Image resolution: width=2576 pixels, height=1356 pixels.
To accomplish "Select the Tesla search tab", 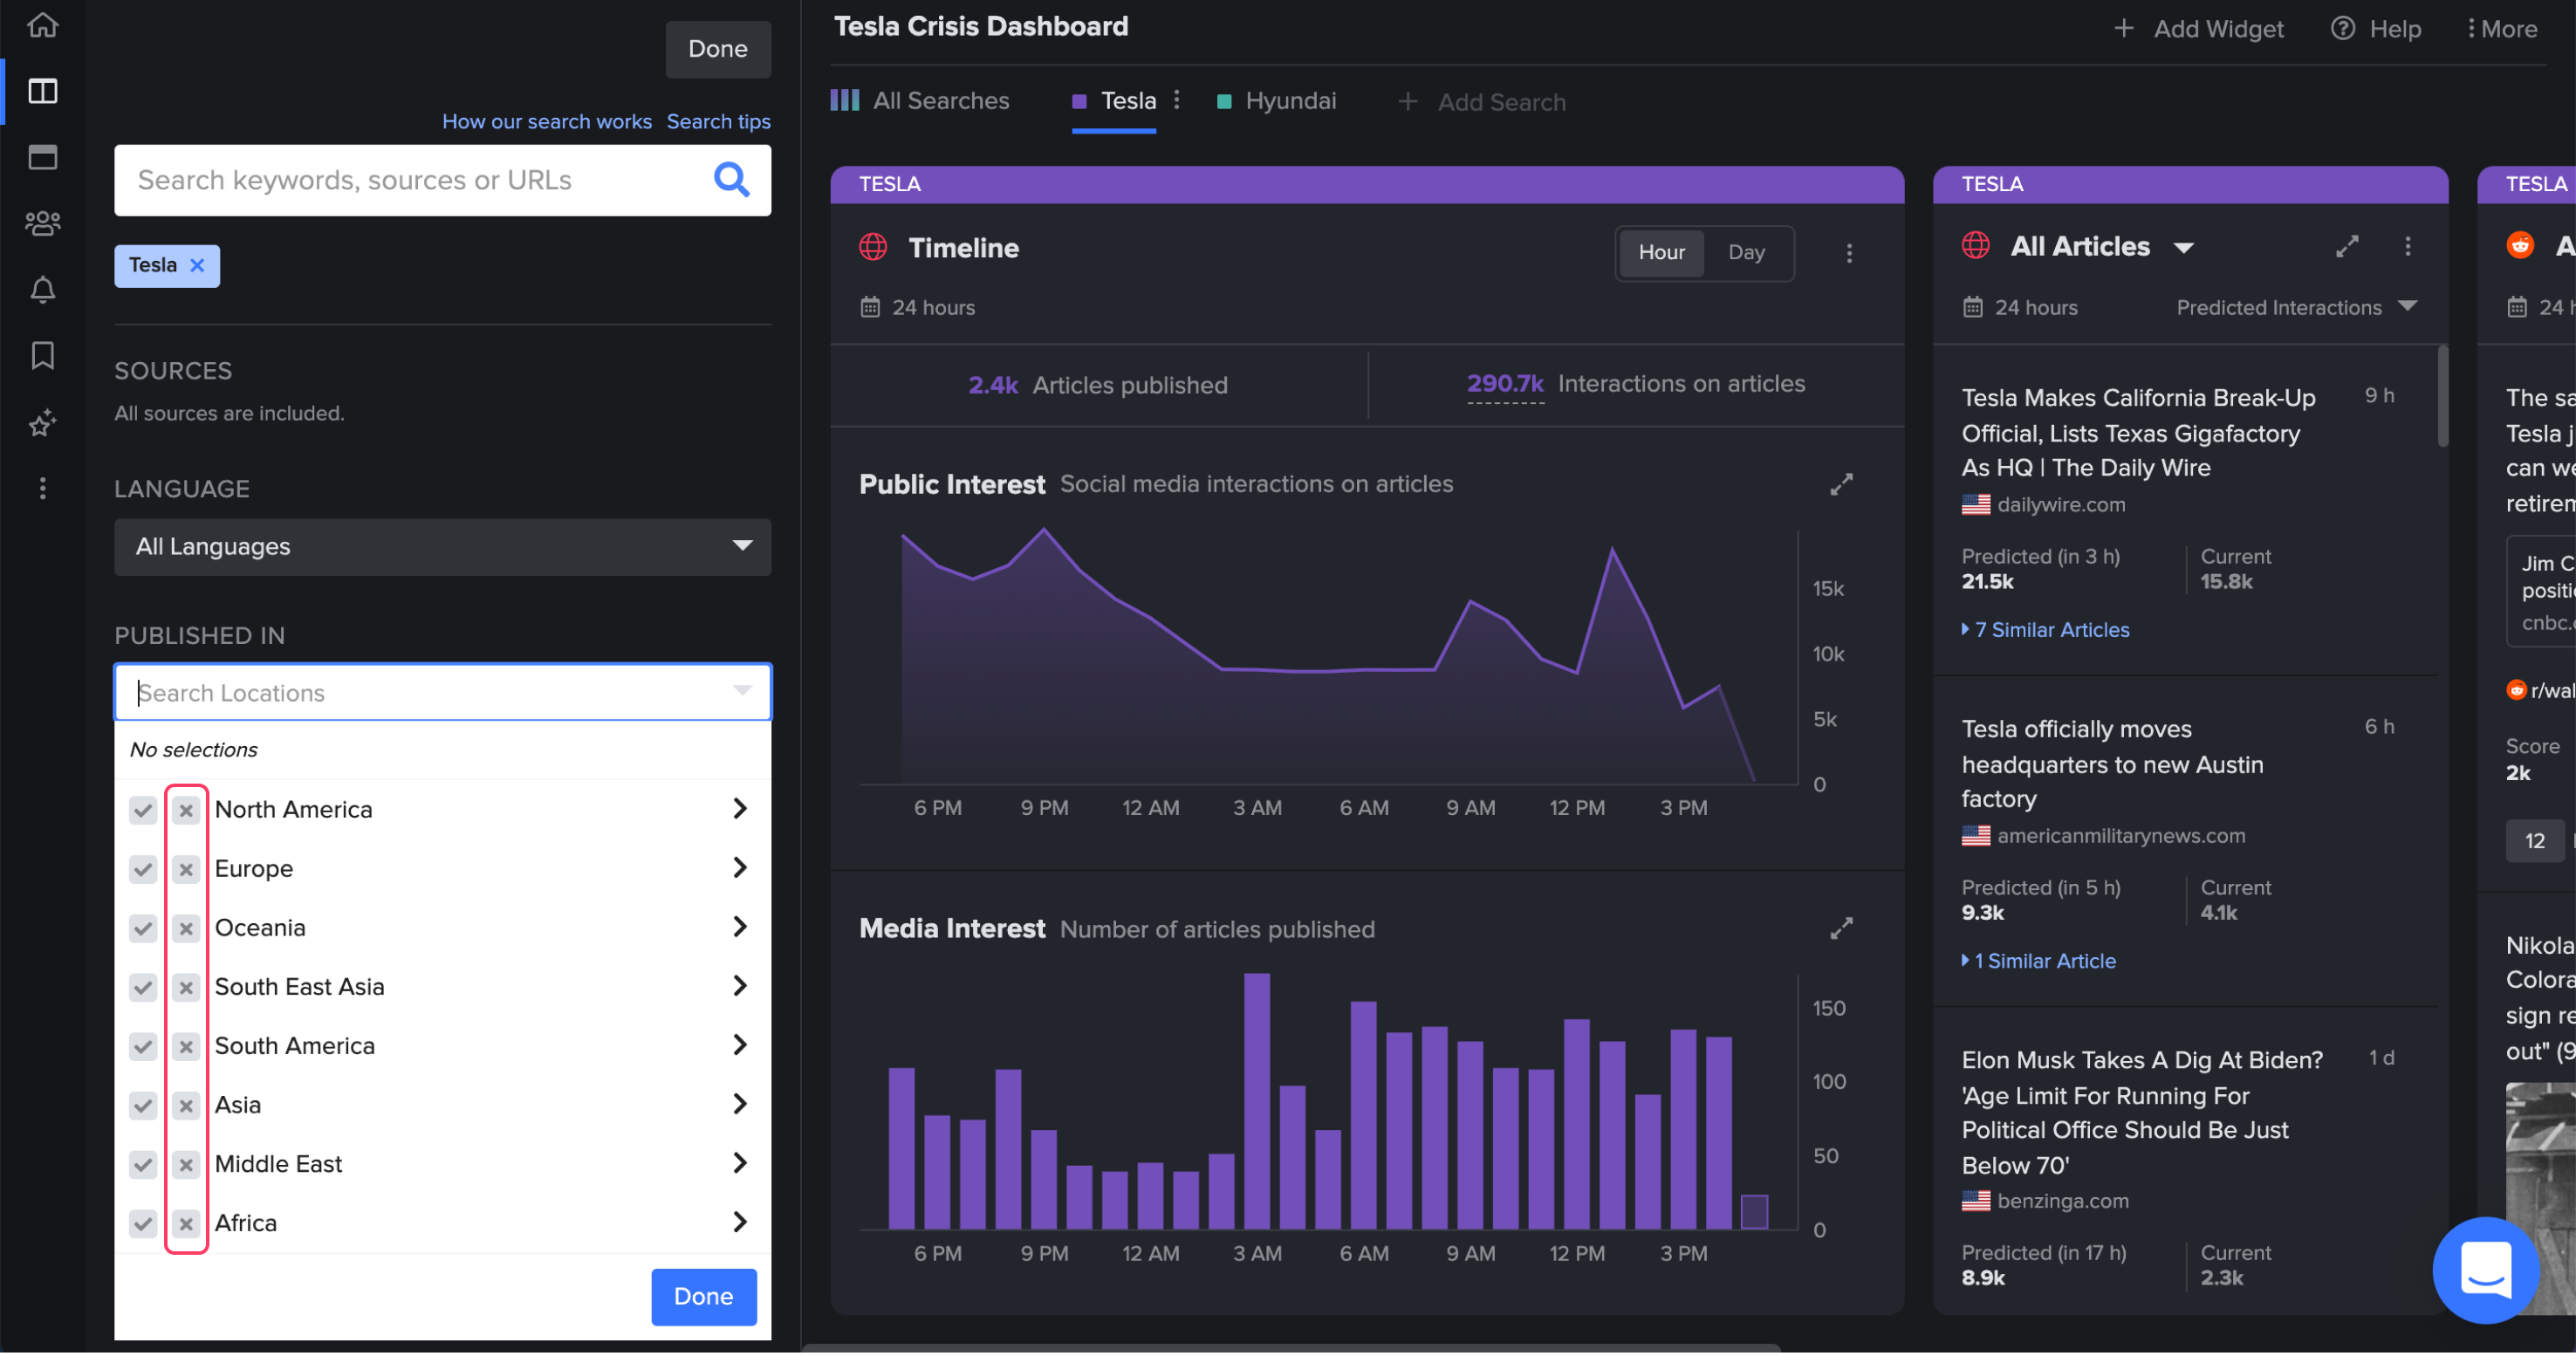I will tap(1114, 101).
